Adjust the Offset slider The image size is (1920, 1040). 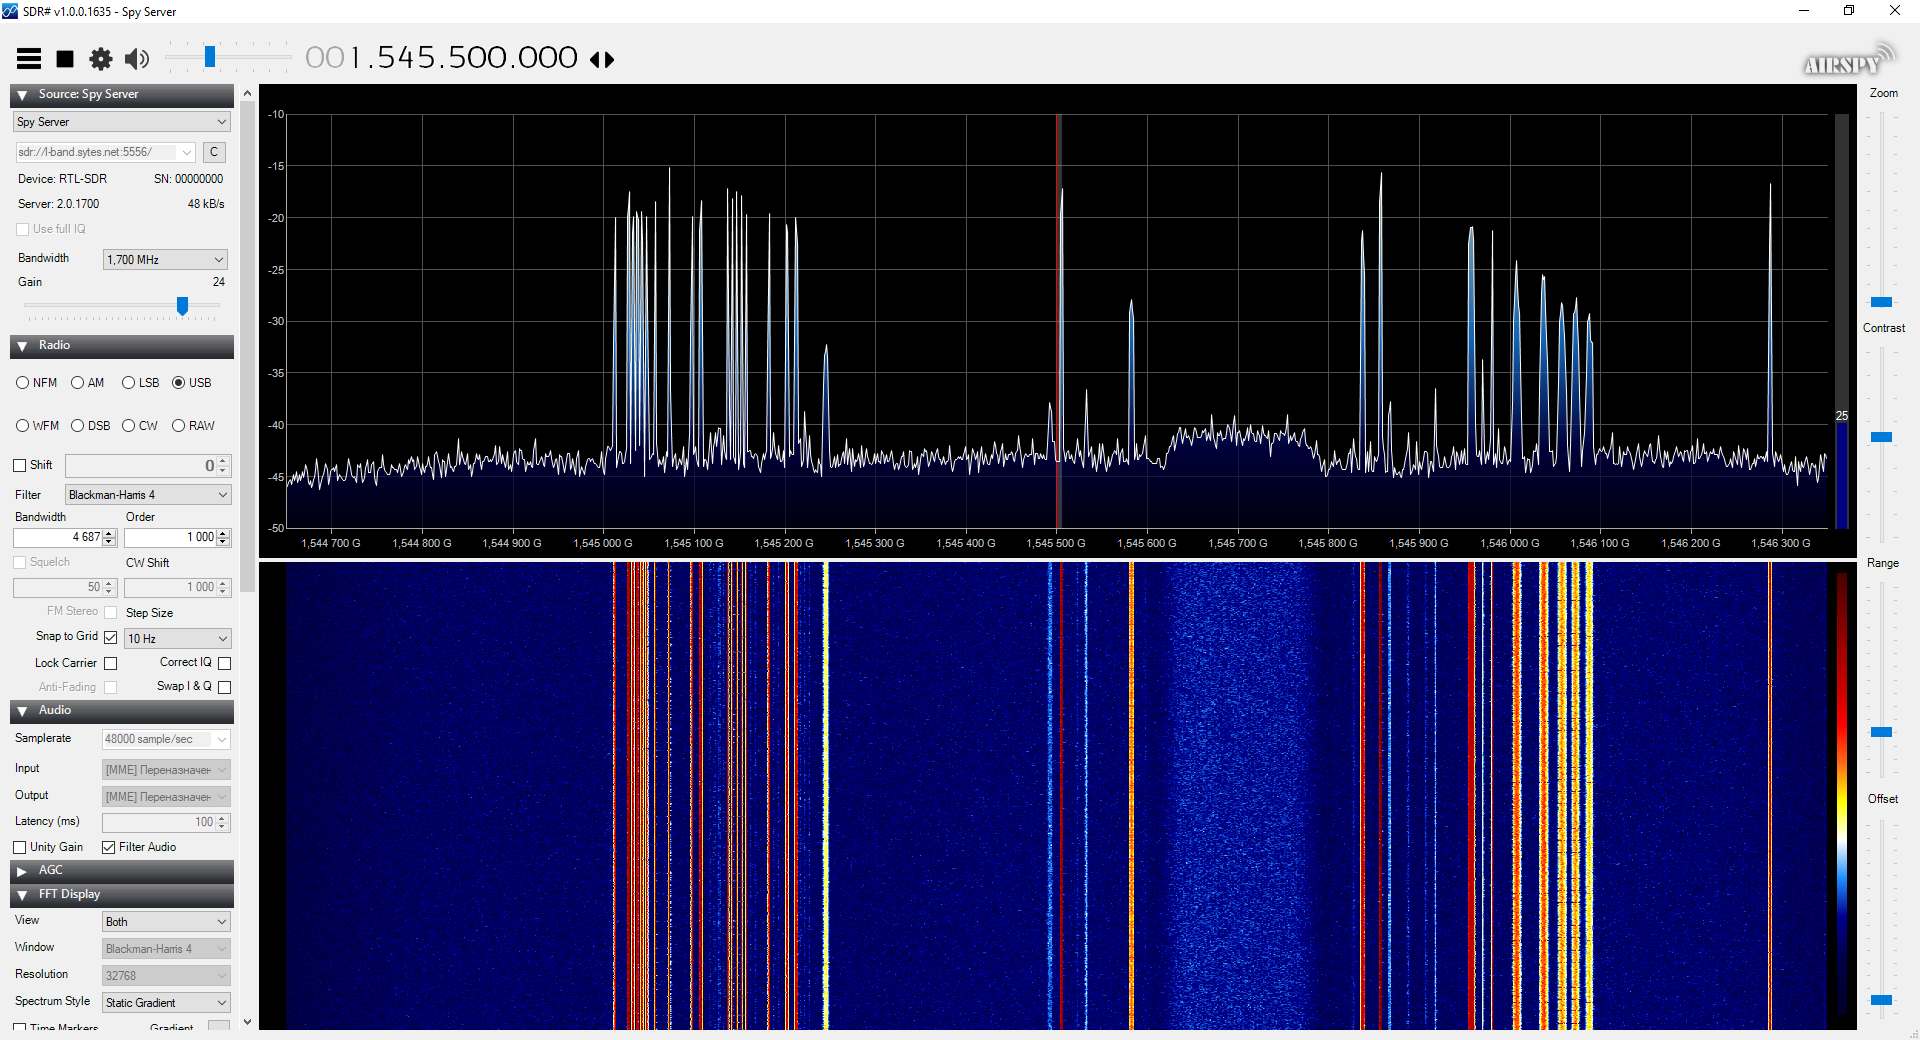tap(1881, 1000)
